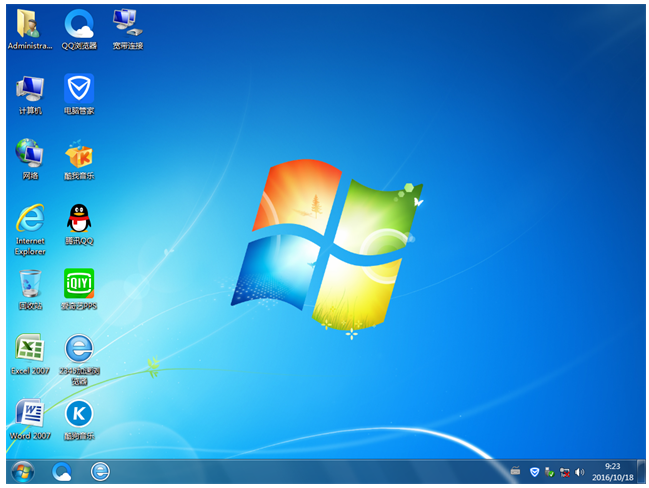Select the Excel 2007 desktop shortcut

pos(30,349)
